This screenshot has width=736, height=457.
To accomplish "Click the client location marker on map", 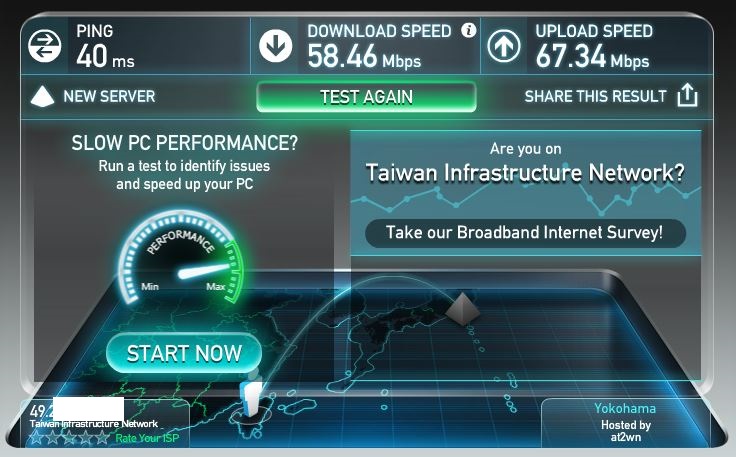I will (x=251, y=399).
